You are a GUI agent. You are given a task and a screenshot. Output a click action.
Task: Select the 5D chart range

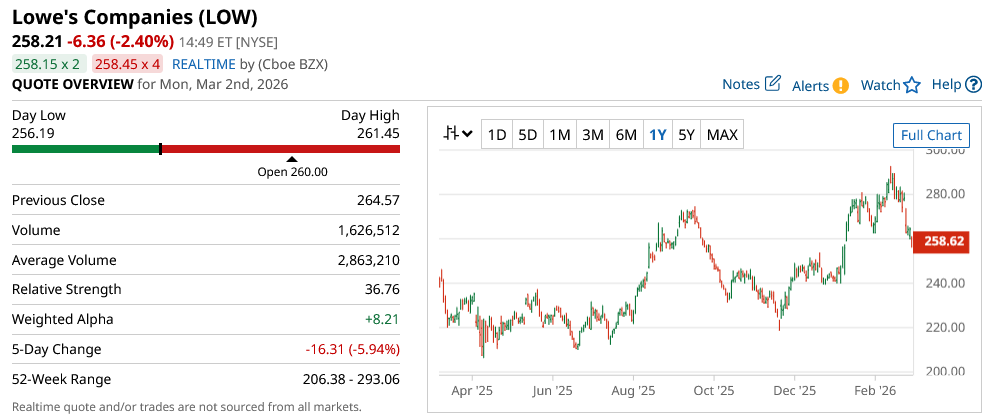[528, 135]
